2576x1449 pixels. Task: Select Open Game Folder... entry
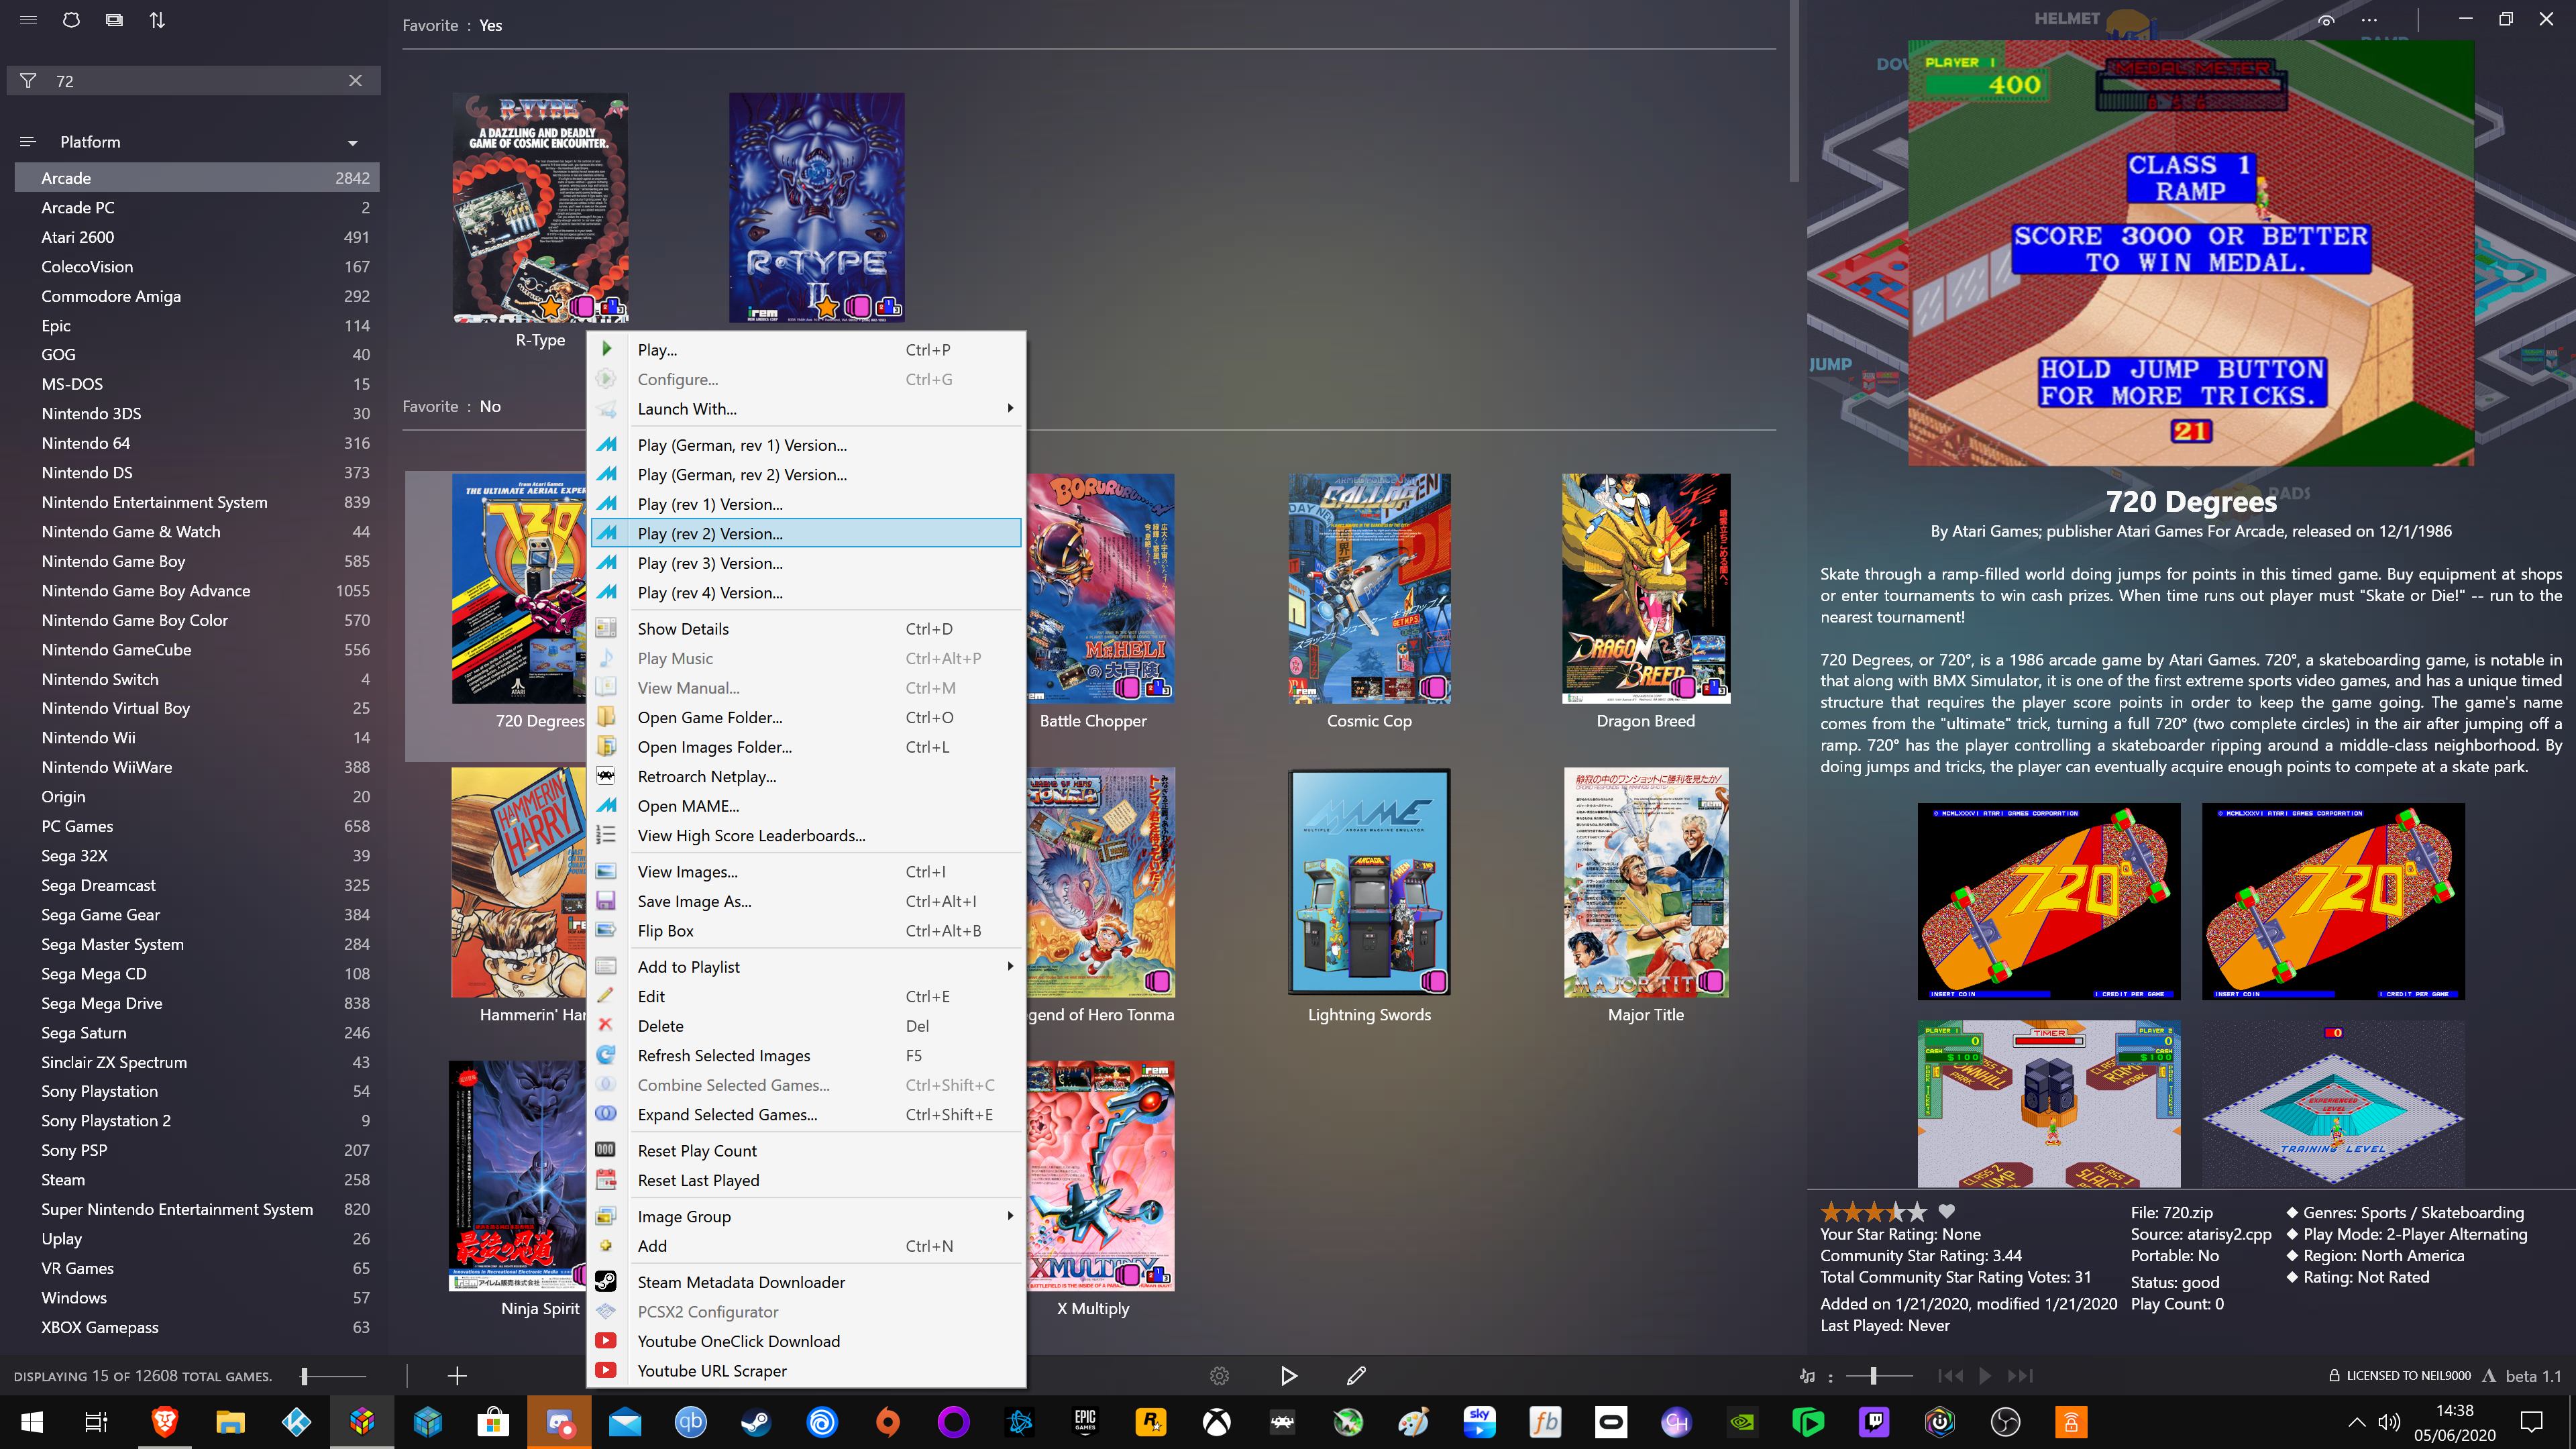[x=806, y=718]
